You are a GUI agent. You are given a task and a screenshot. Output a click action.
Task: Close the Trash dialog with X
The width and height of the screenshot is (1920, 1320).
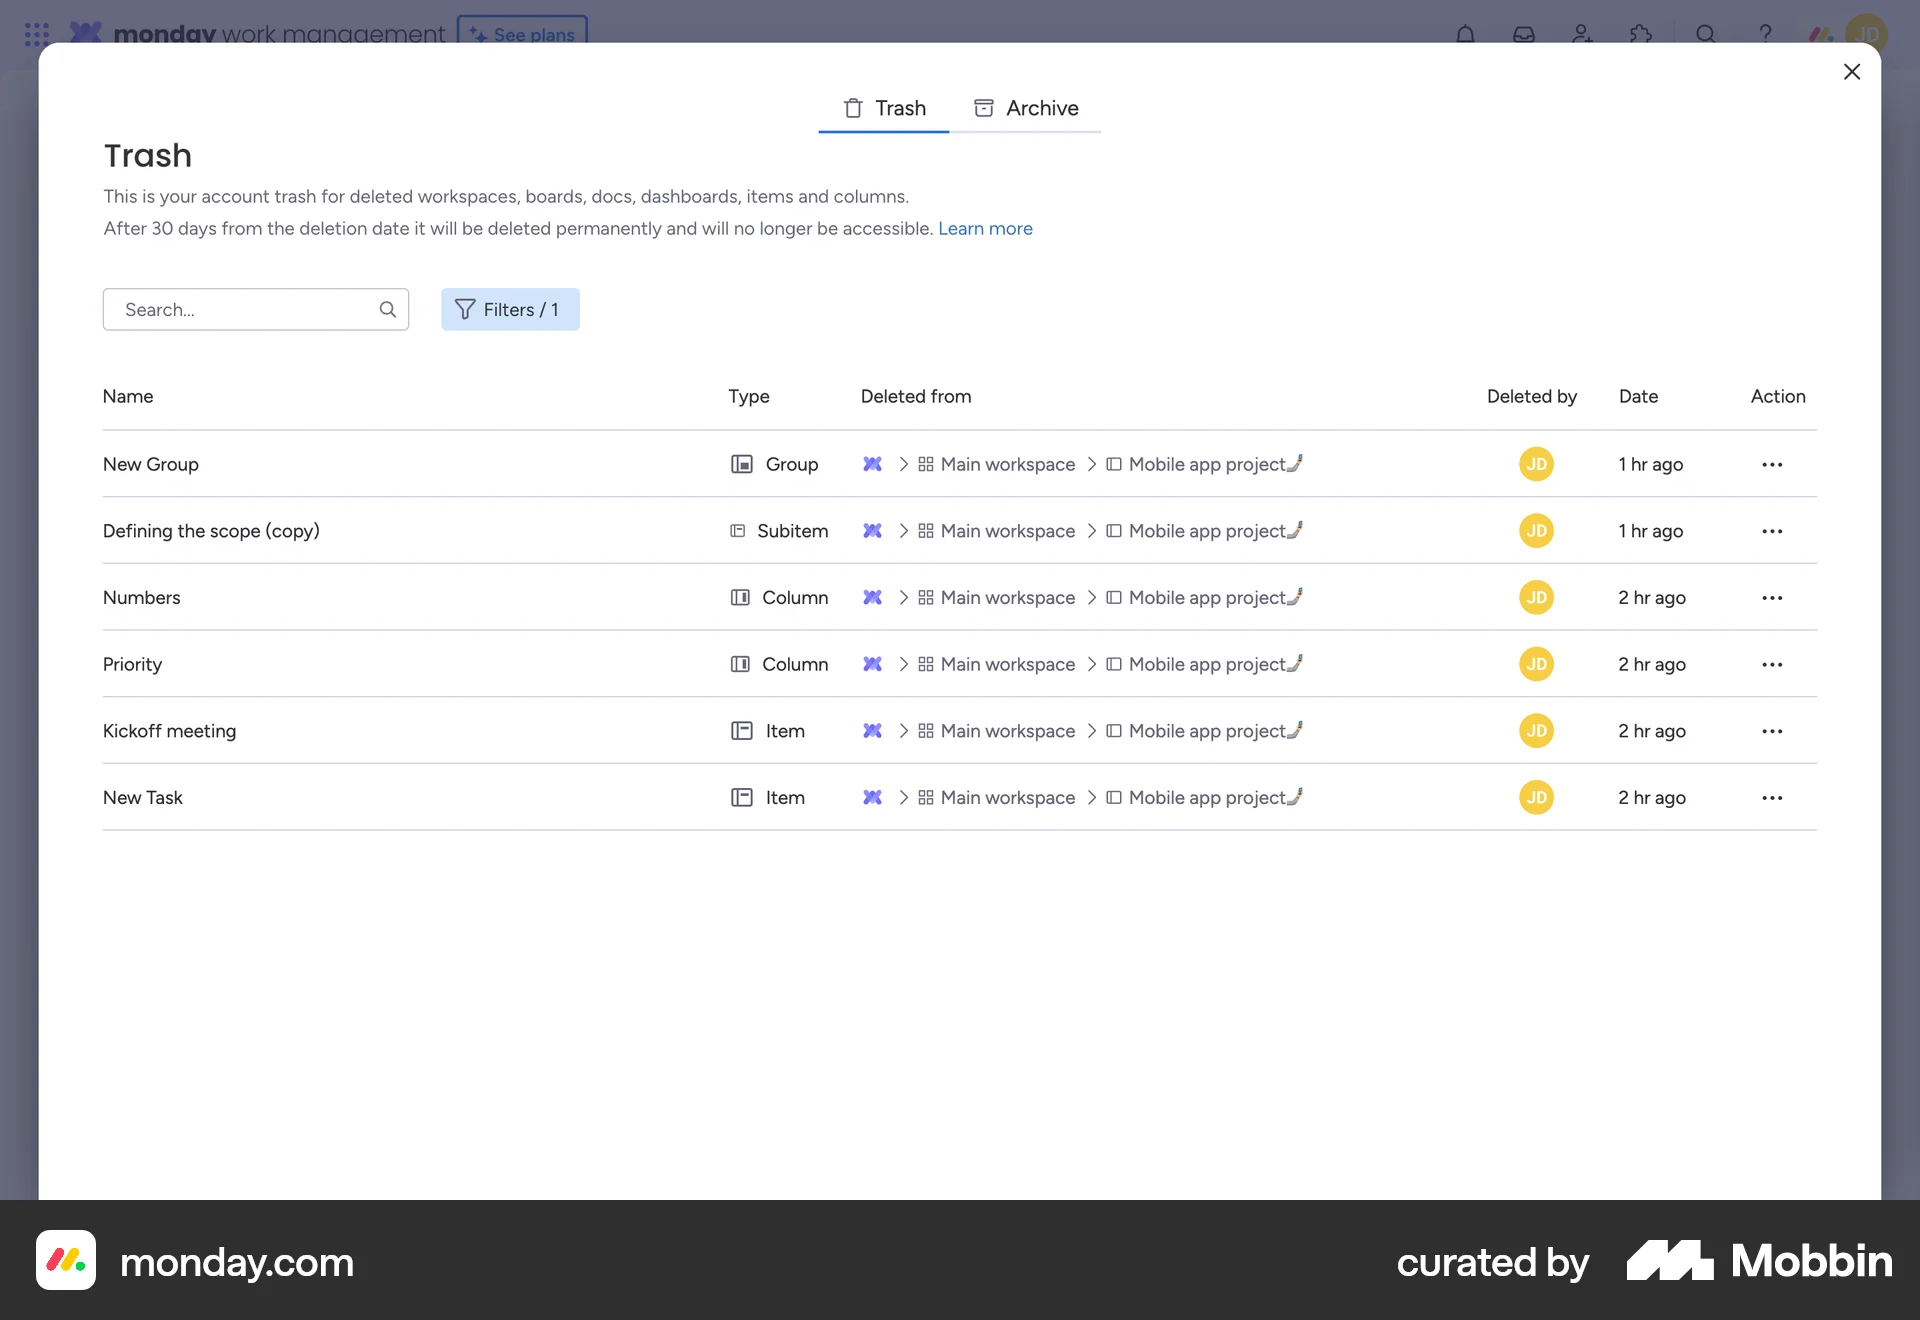pos(1851,72)
